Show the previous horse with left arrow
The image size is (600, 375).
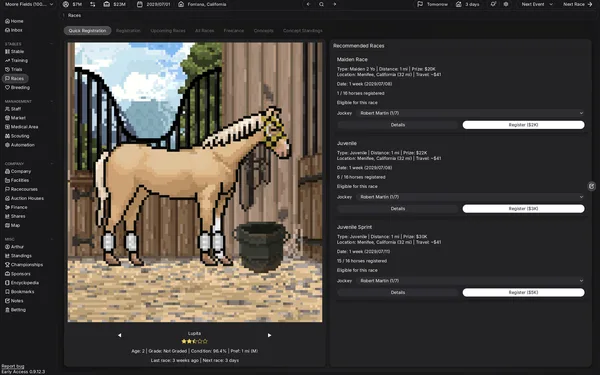point(119,335)
